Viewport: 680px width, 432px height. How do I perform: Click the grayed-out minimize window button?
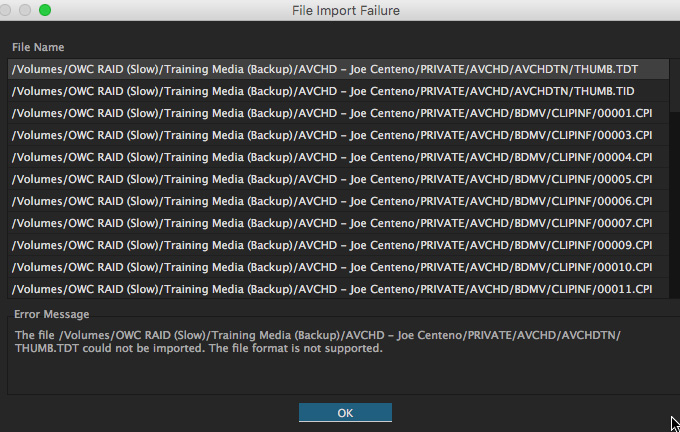point(25,10)
